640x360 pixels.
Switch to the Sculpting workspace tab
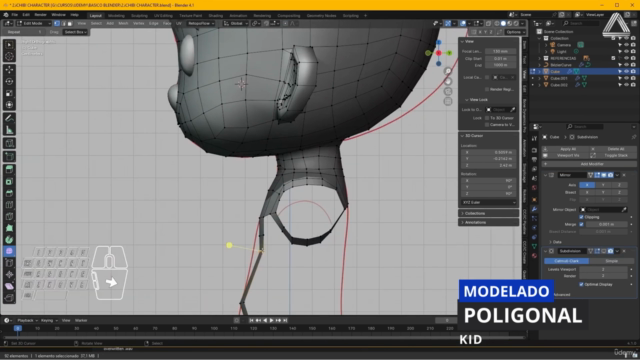tap(139, 16)
